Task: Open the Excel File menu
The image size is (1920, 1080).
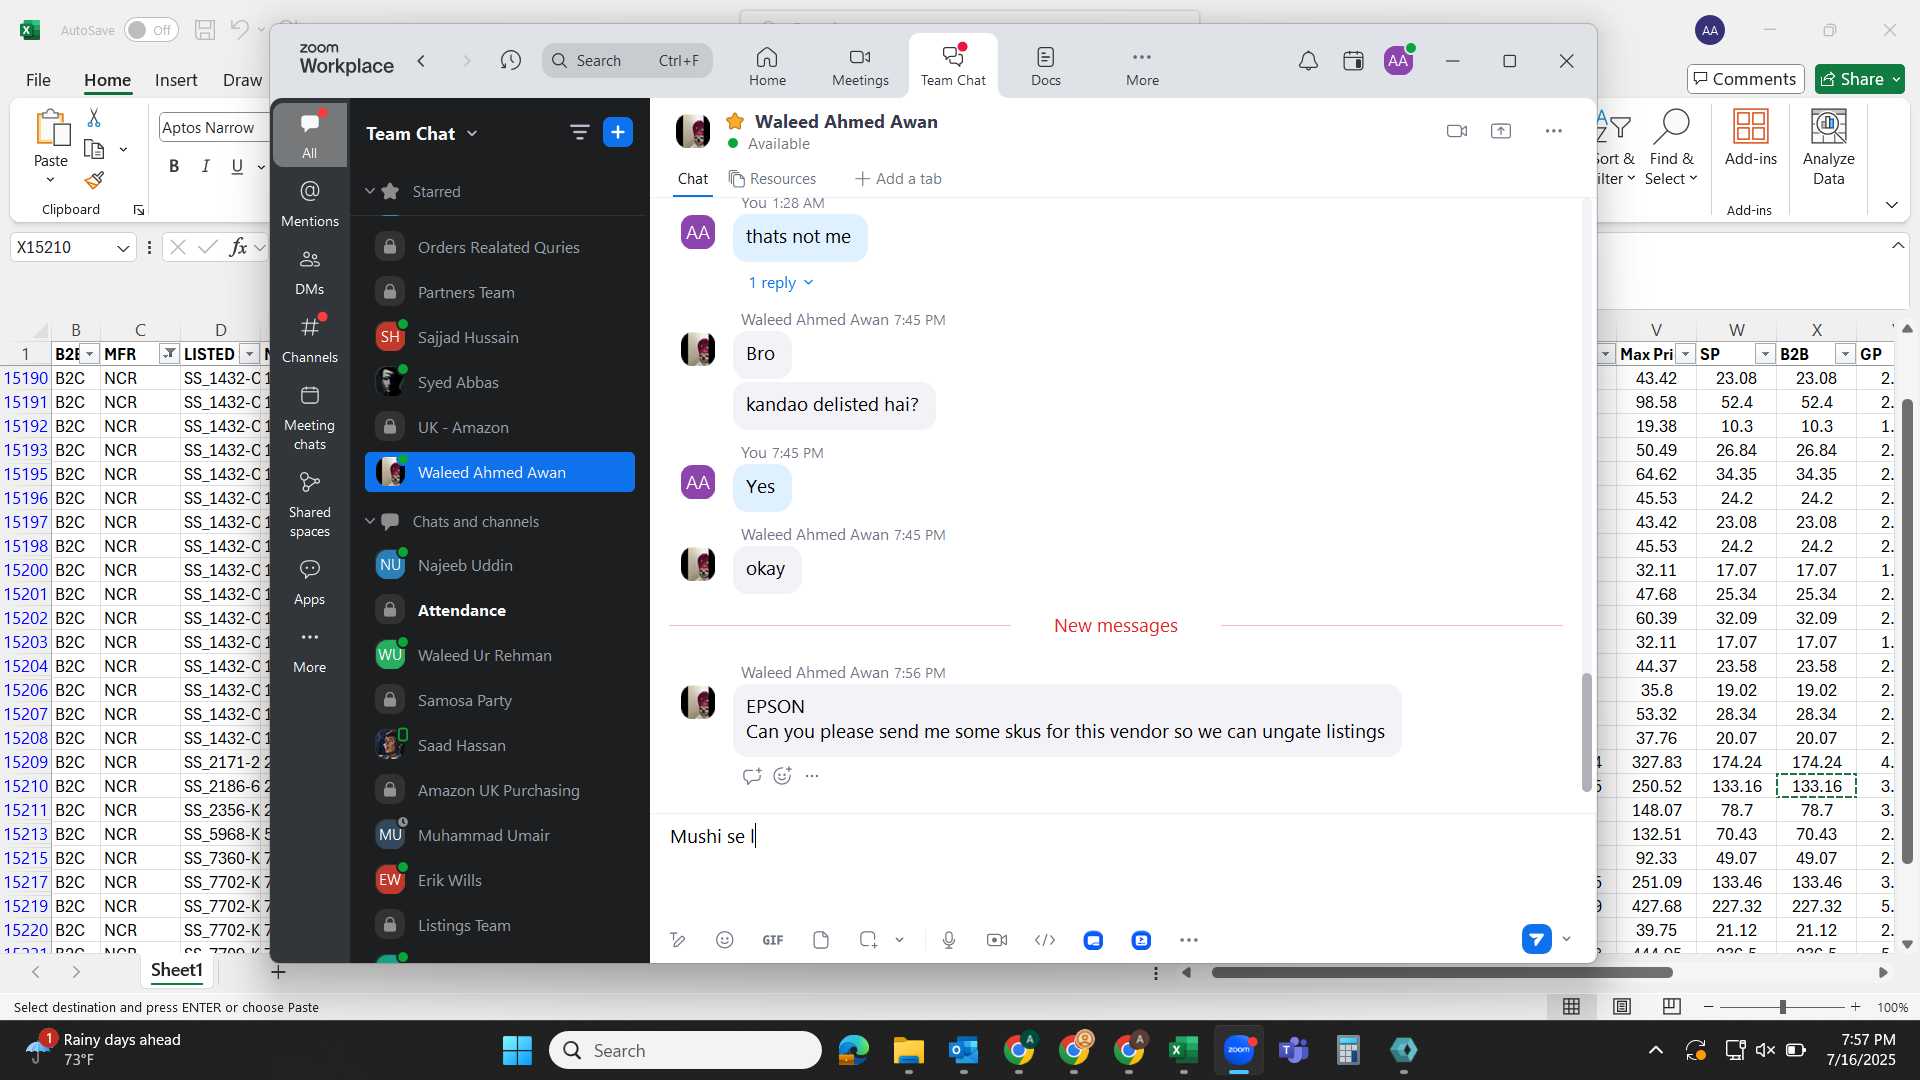Action: click(x=38, y=80)
